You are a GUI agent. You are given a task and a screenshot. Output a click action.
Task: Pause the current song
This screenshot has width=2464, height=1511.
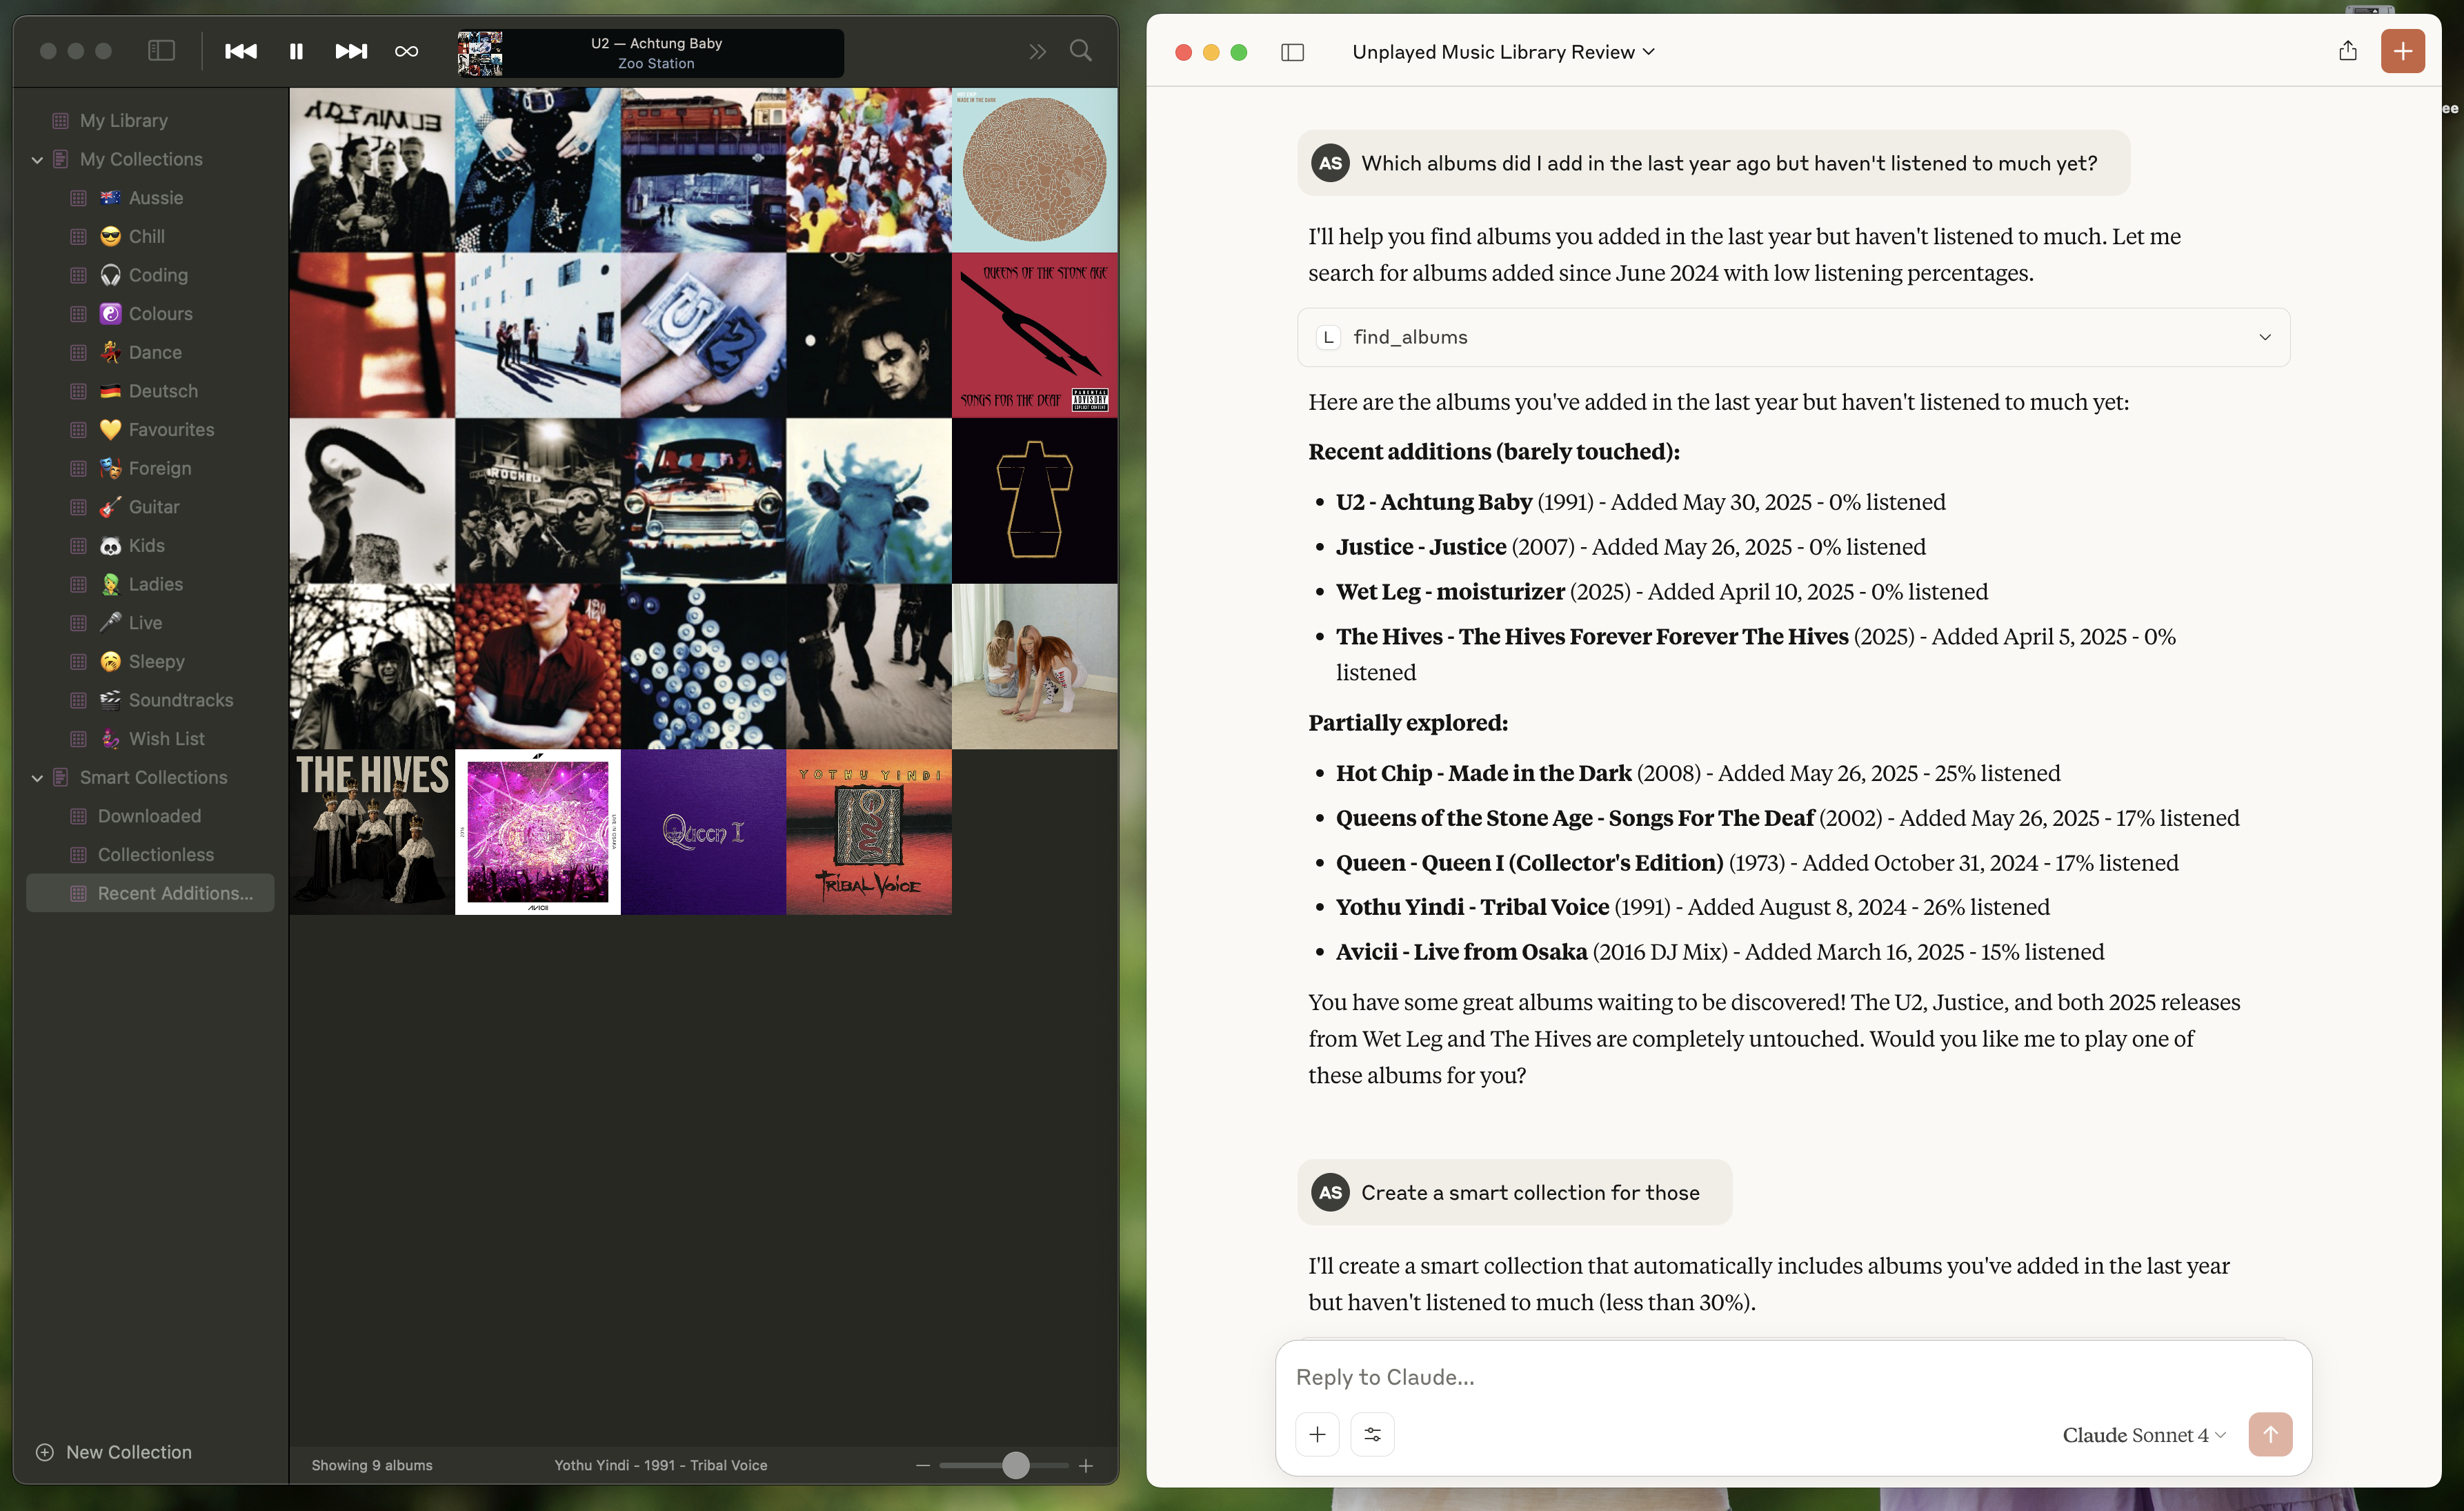coord(296,51)
